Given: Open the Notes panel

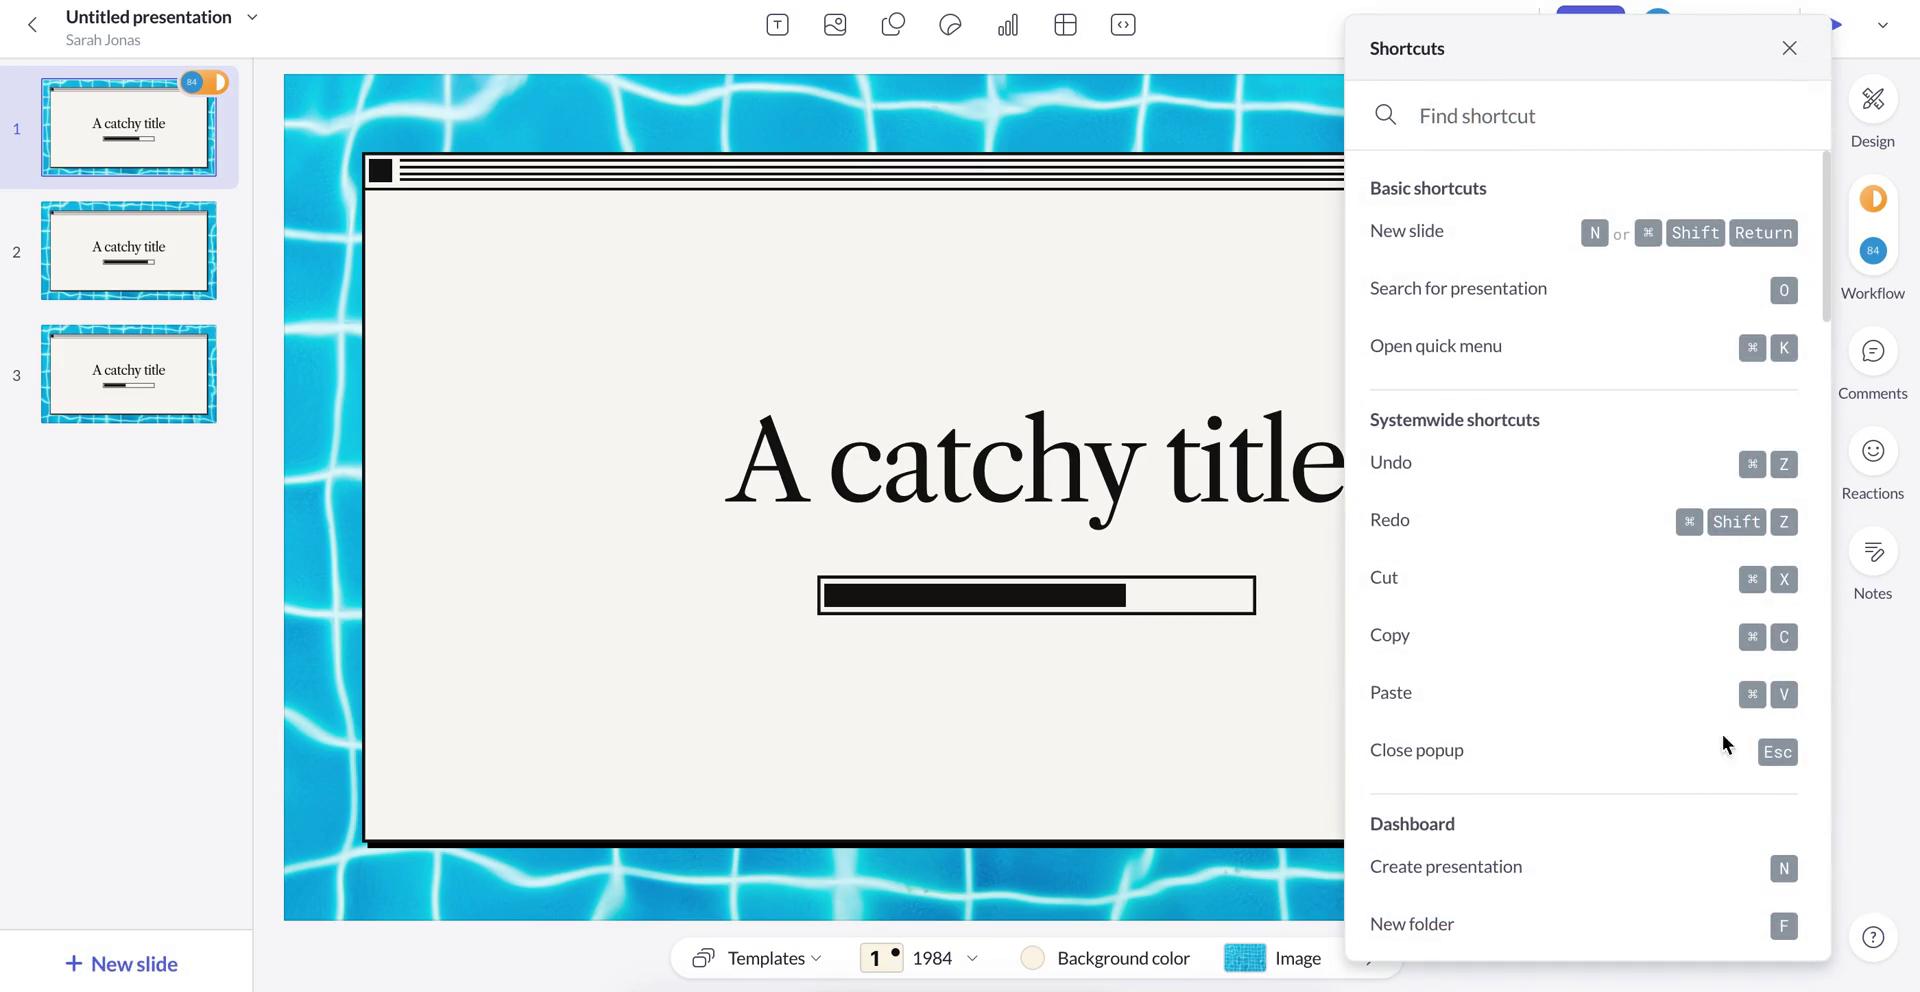Looking at the screenshot, I should pyautogui.click(x=1873, y=565).
